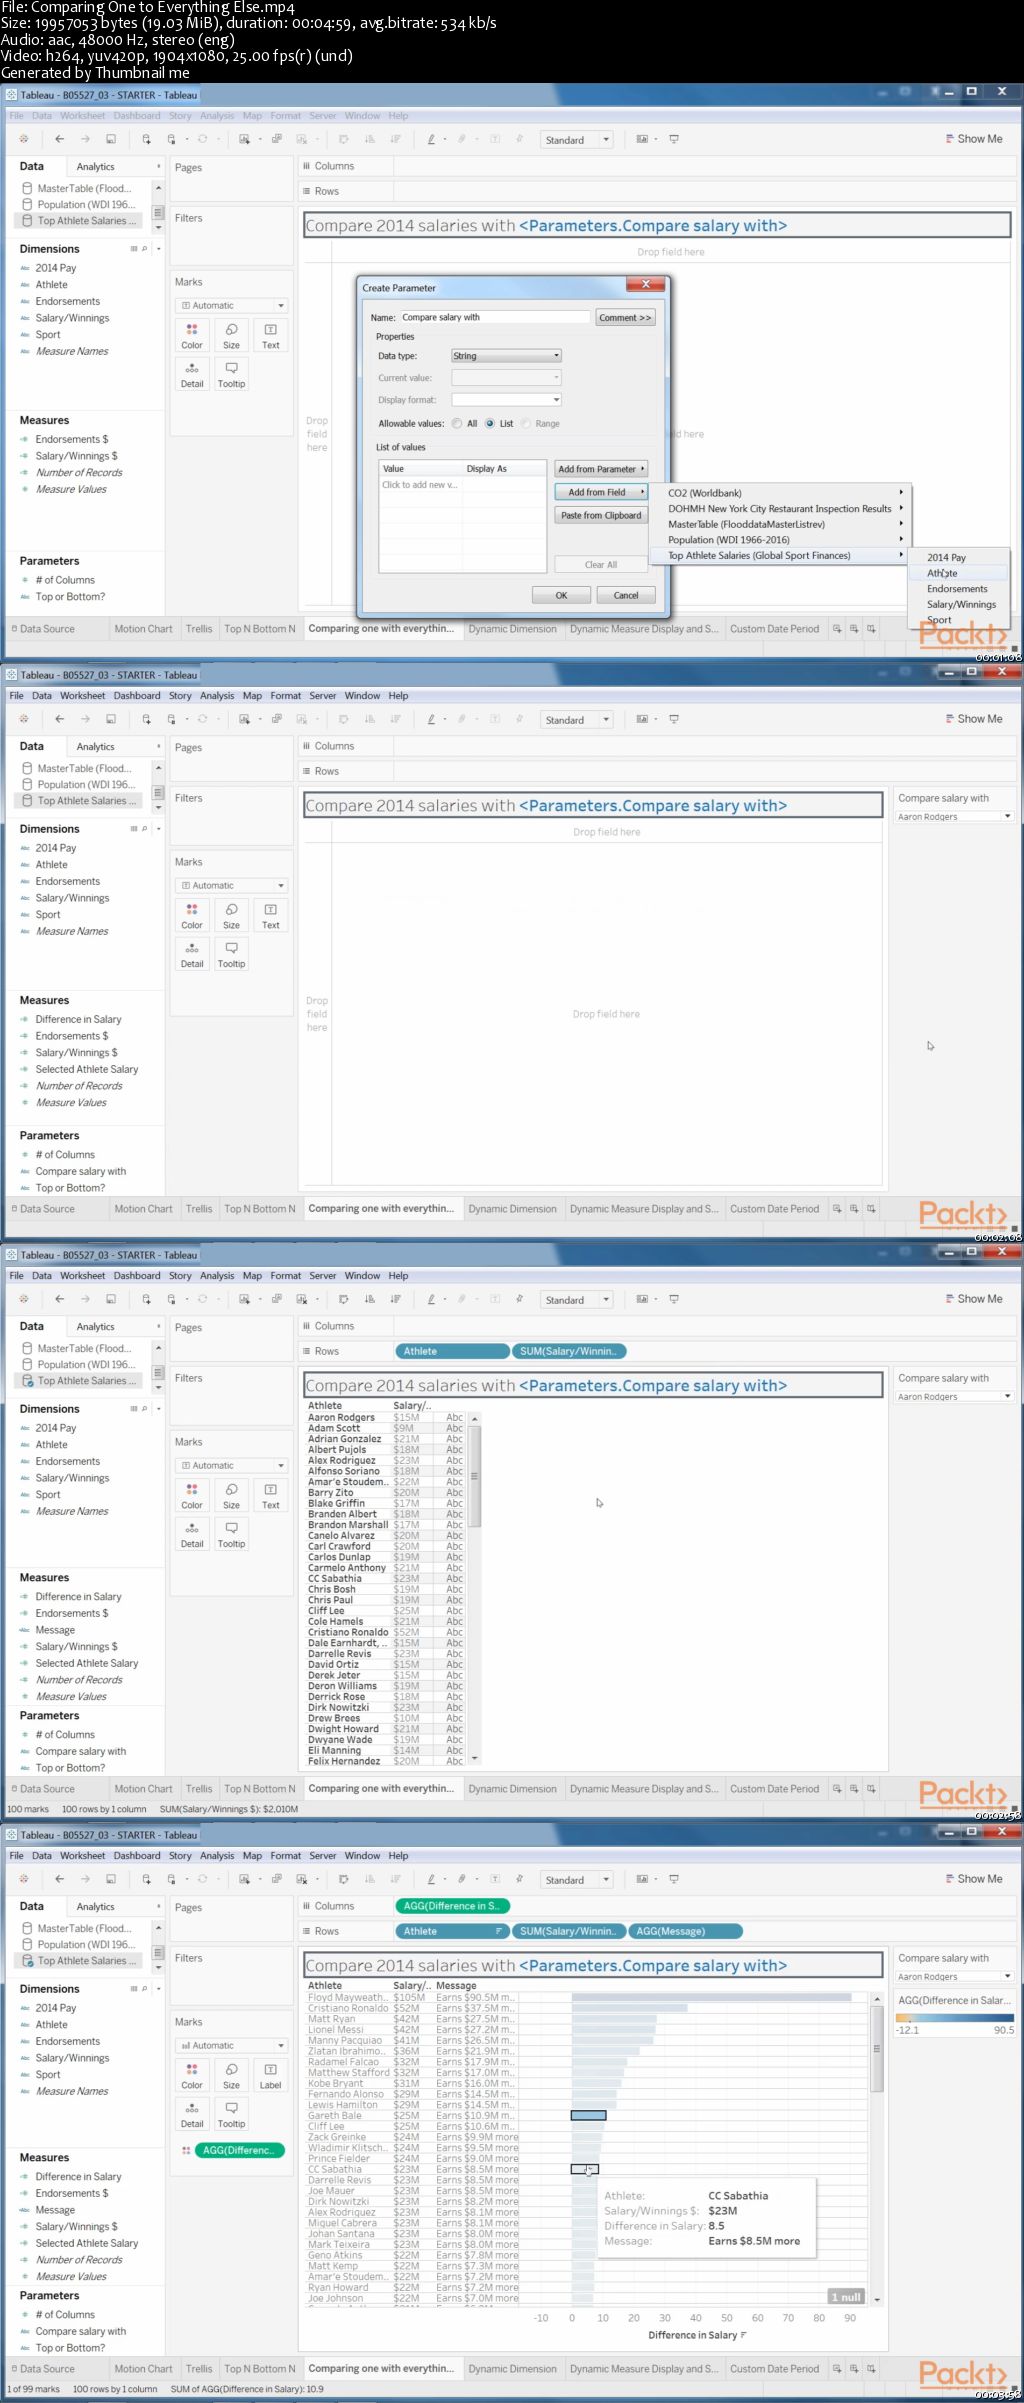Click Tableau start page logo in empty-view frame
The image size is (1024, 2403).
click(24, 719)
